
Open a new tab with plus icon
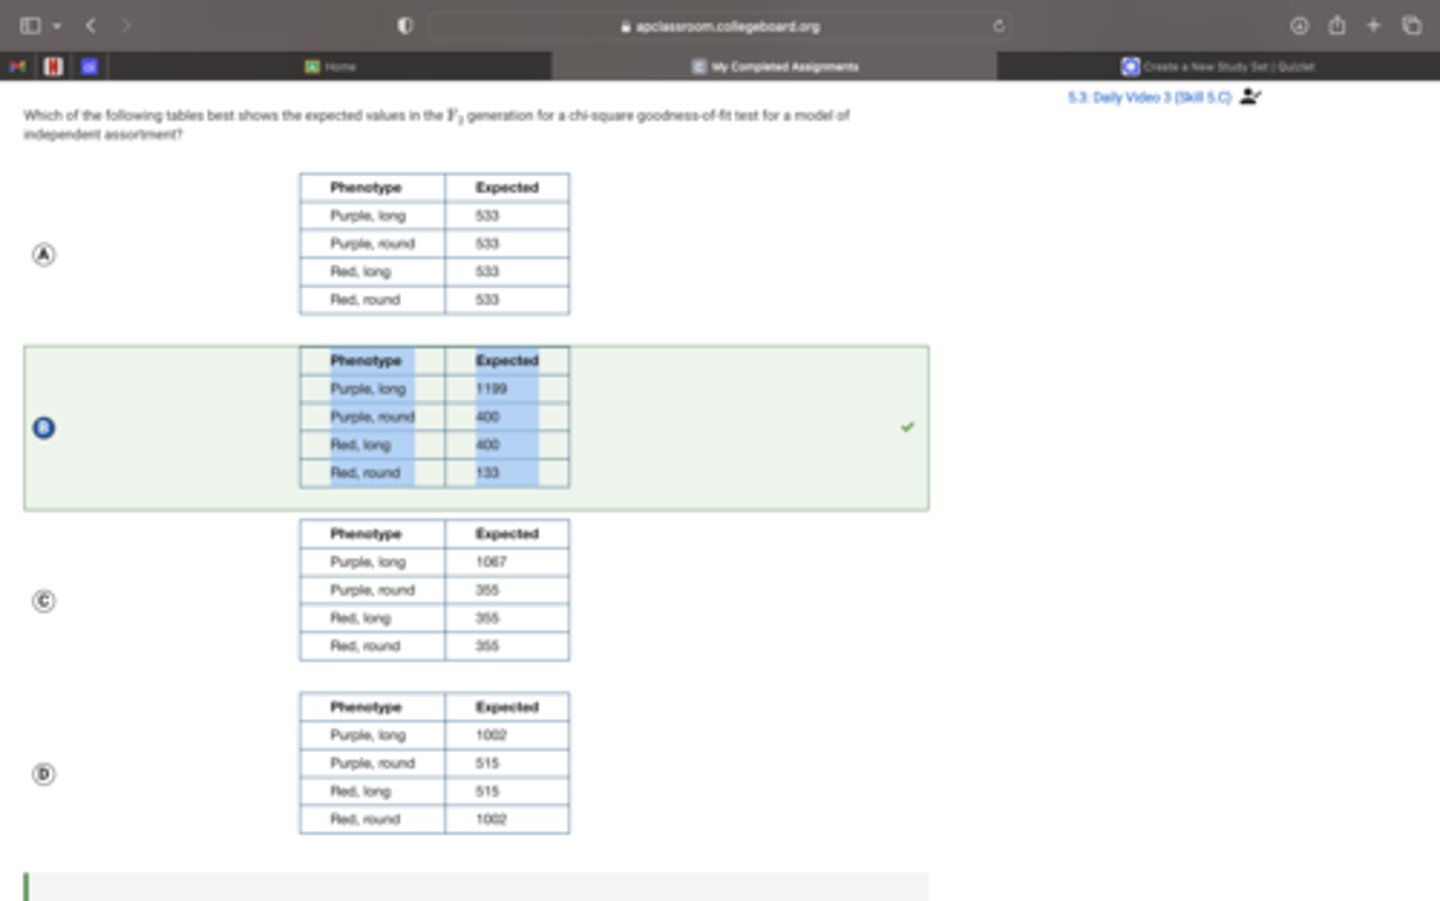(1374, 26)
